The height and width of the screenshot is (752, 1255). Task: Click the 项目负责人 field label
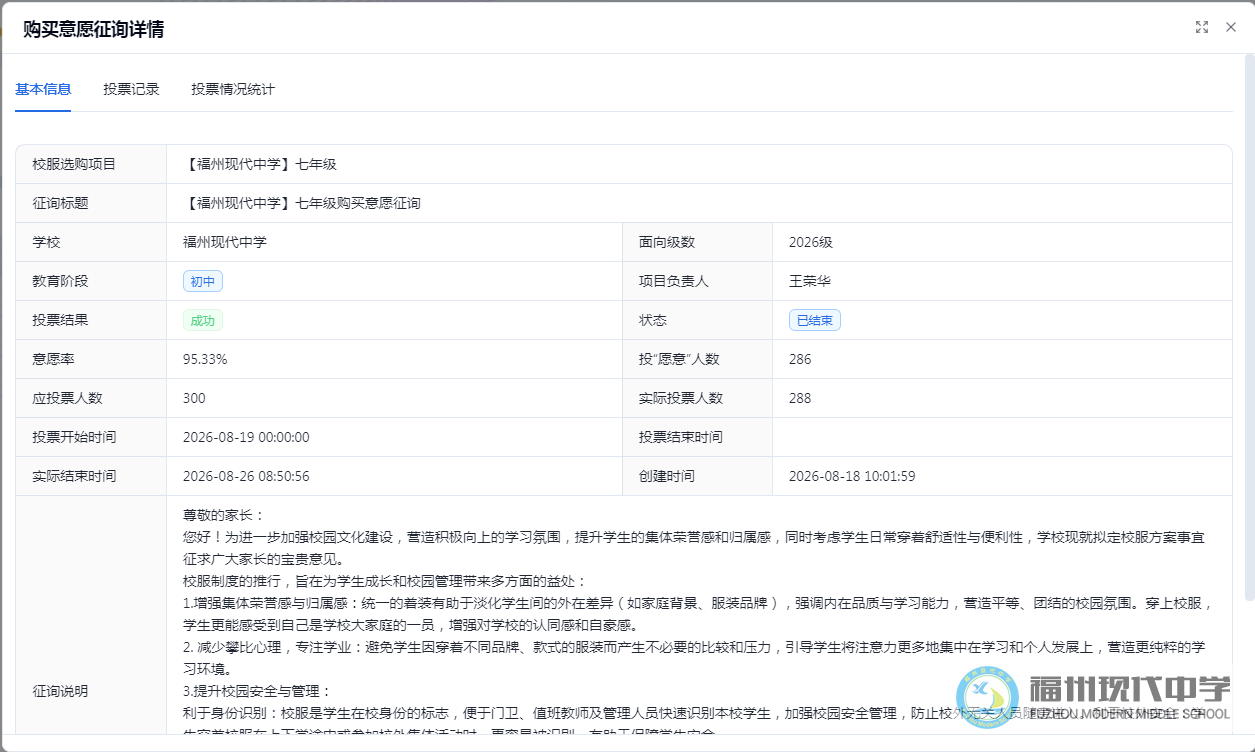674,281
